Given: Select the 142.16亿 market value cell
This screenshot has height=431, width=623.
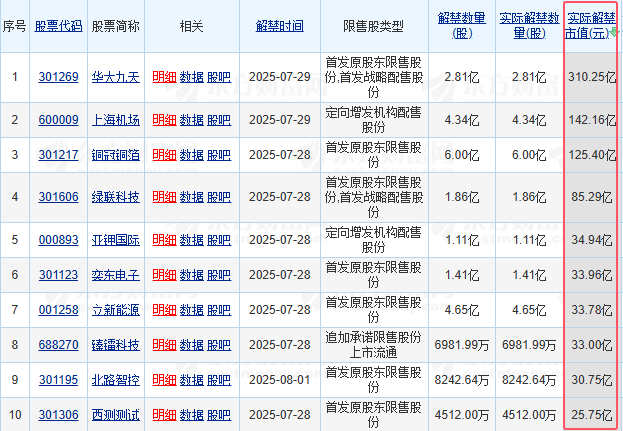Looking at the screenshot, I should click(x=592, y=120).
